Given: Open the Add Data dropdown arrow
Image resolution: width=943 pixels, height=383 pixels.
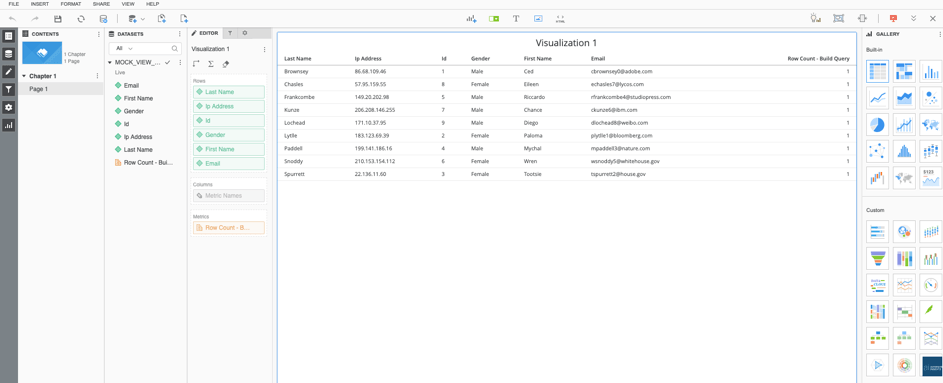Looking at the screenshot, I should pos(143,19).
